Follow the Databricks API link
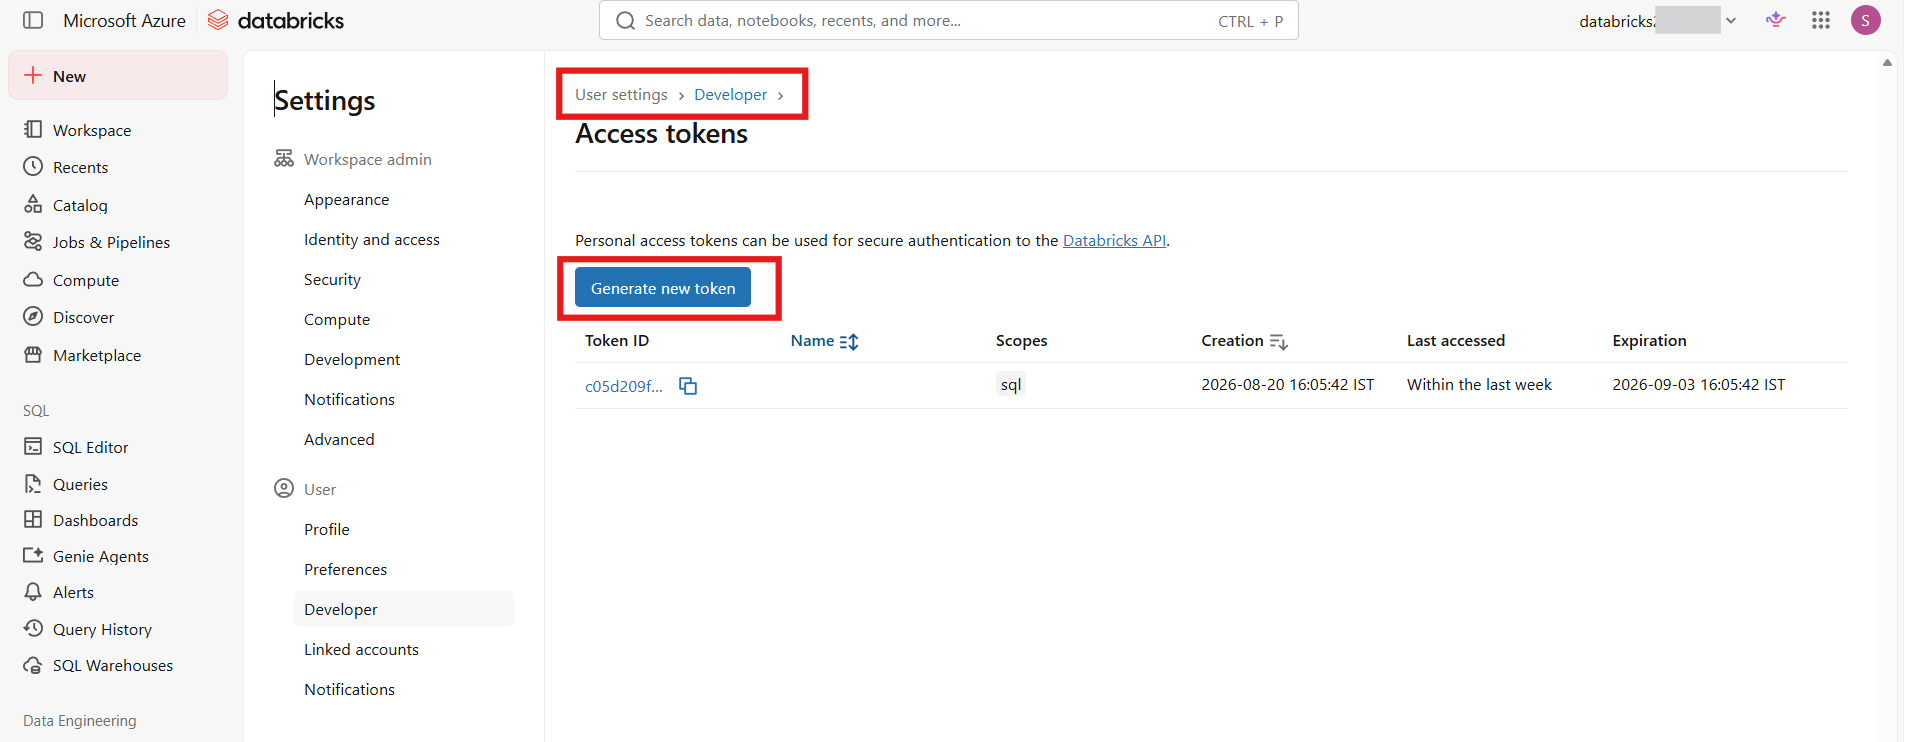The height and width of the screenshot is (742, 1907). click(x=1114, y=240)
